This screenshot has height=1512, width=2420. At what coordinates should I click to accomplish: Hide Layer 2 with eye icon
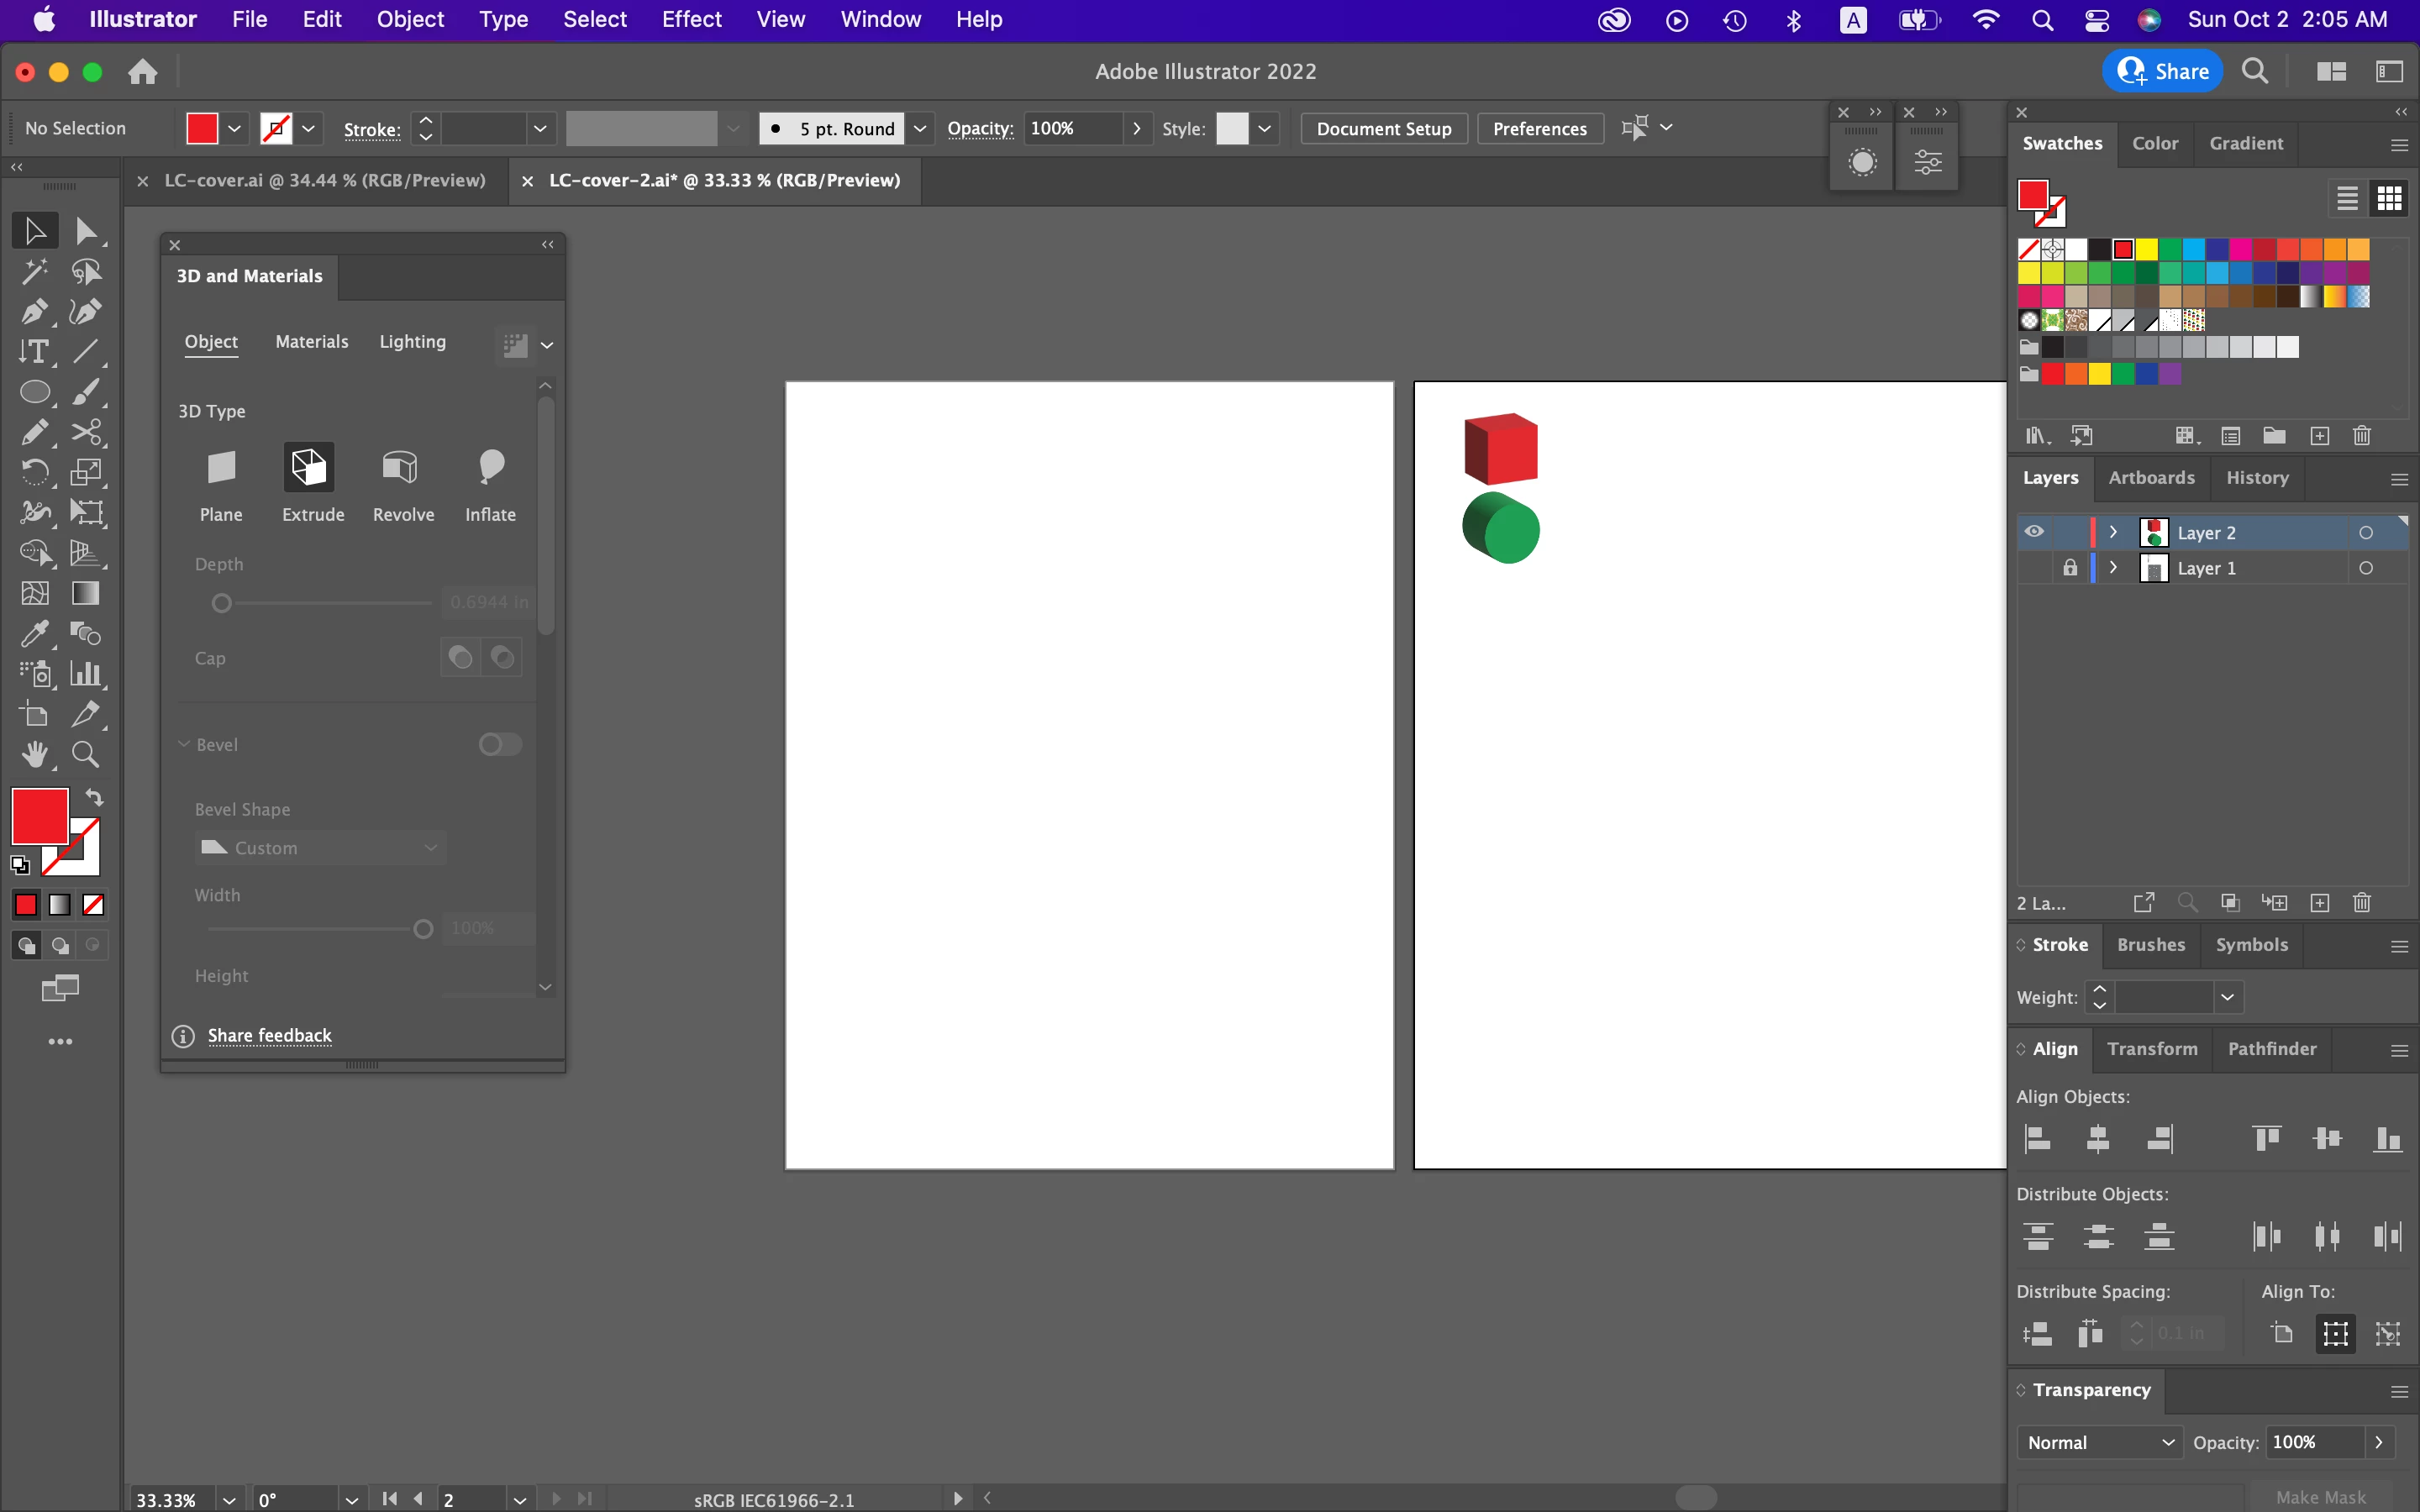(x=2034, y=532)
